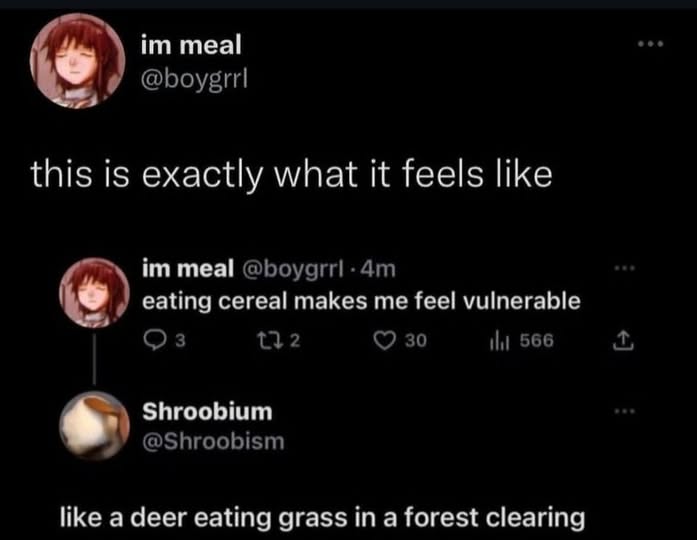Open the "this is exactly what it feels like" tweet

291,174
